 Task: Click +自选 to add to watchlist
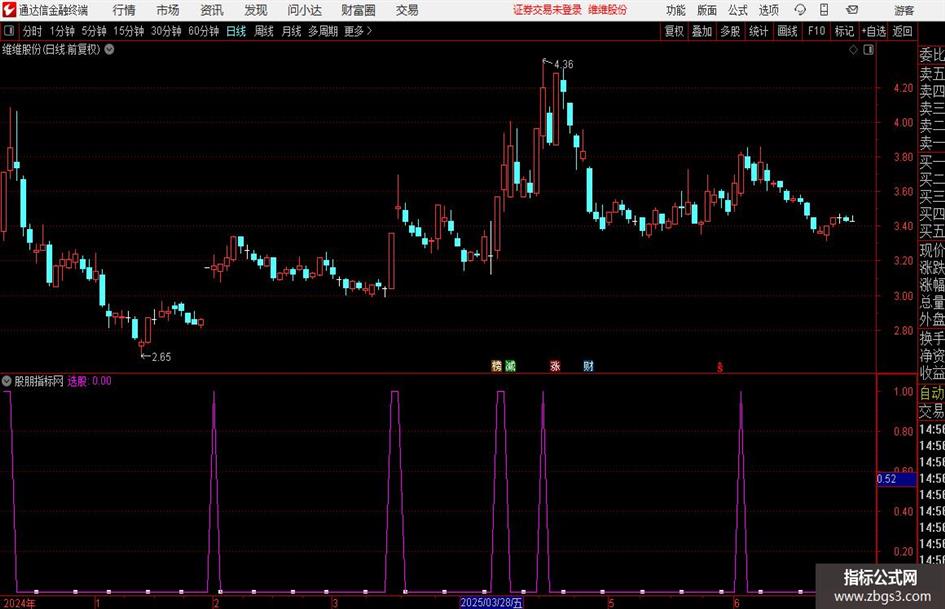point(874,31)
